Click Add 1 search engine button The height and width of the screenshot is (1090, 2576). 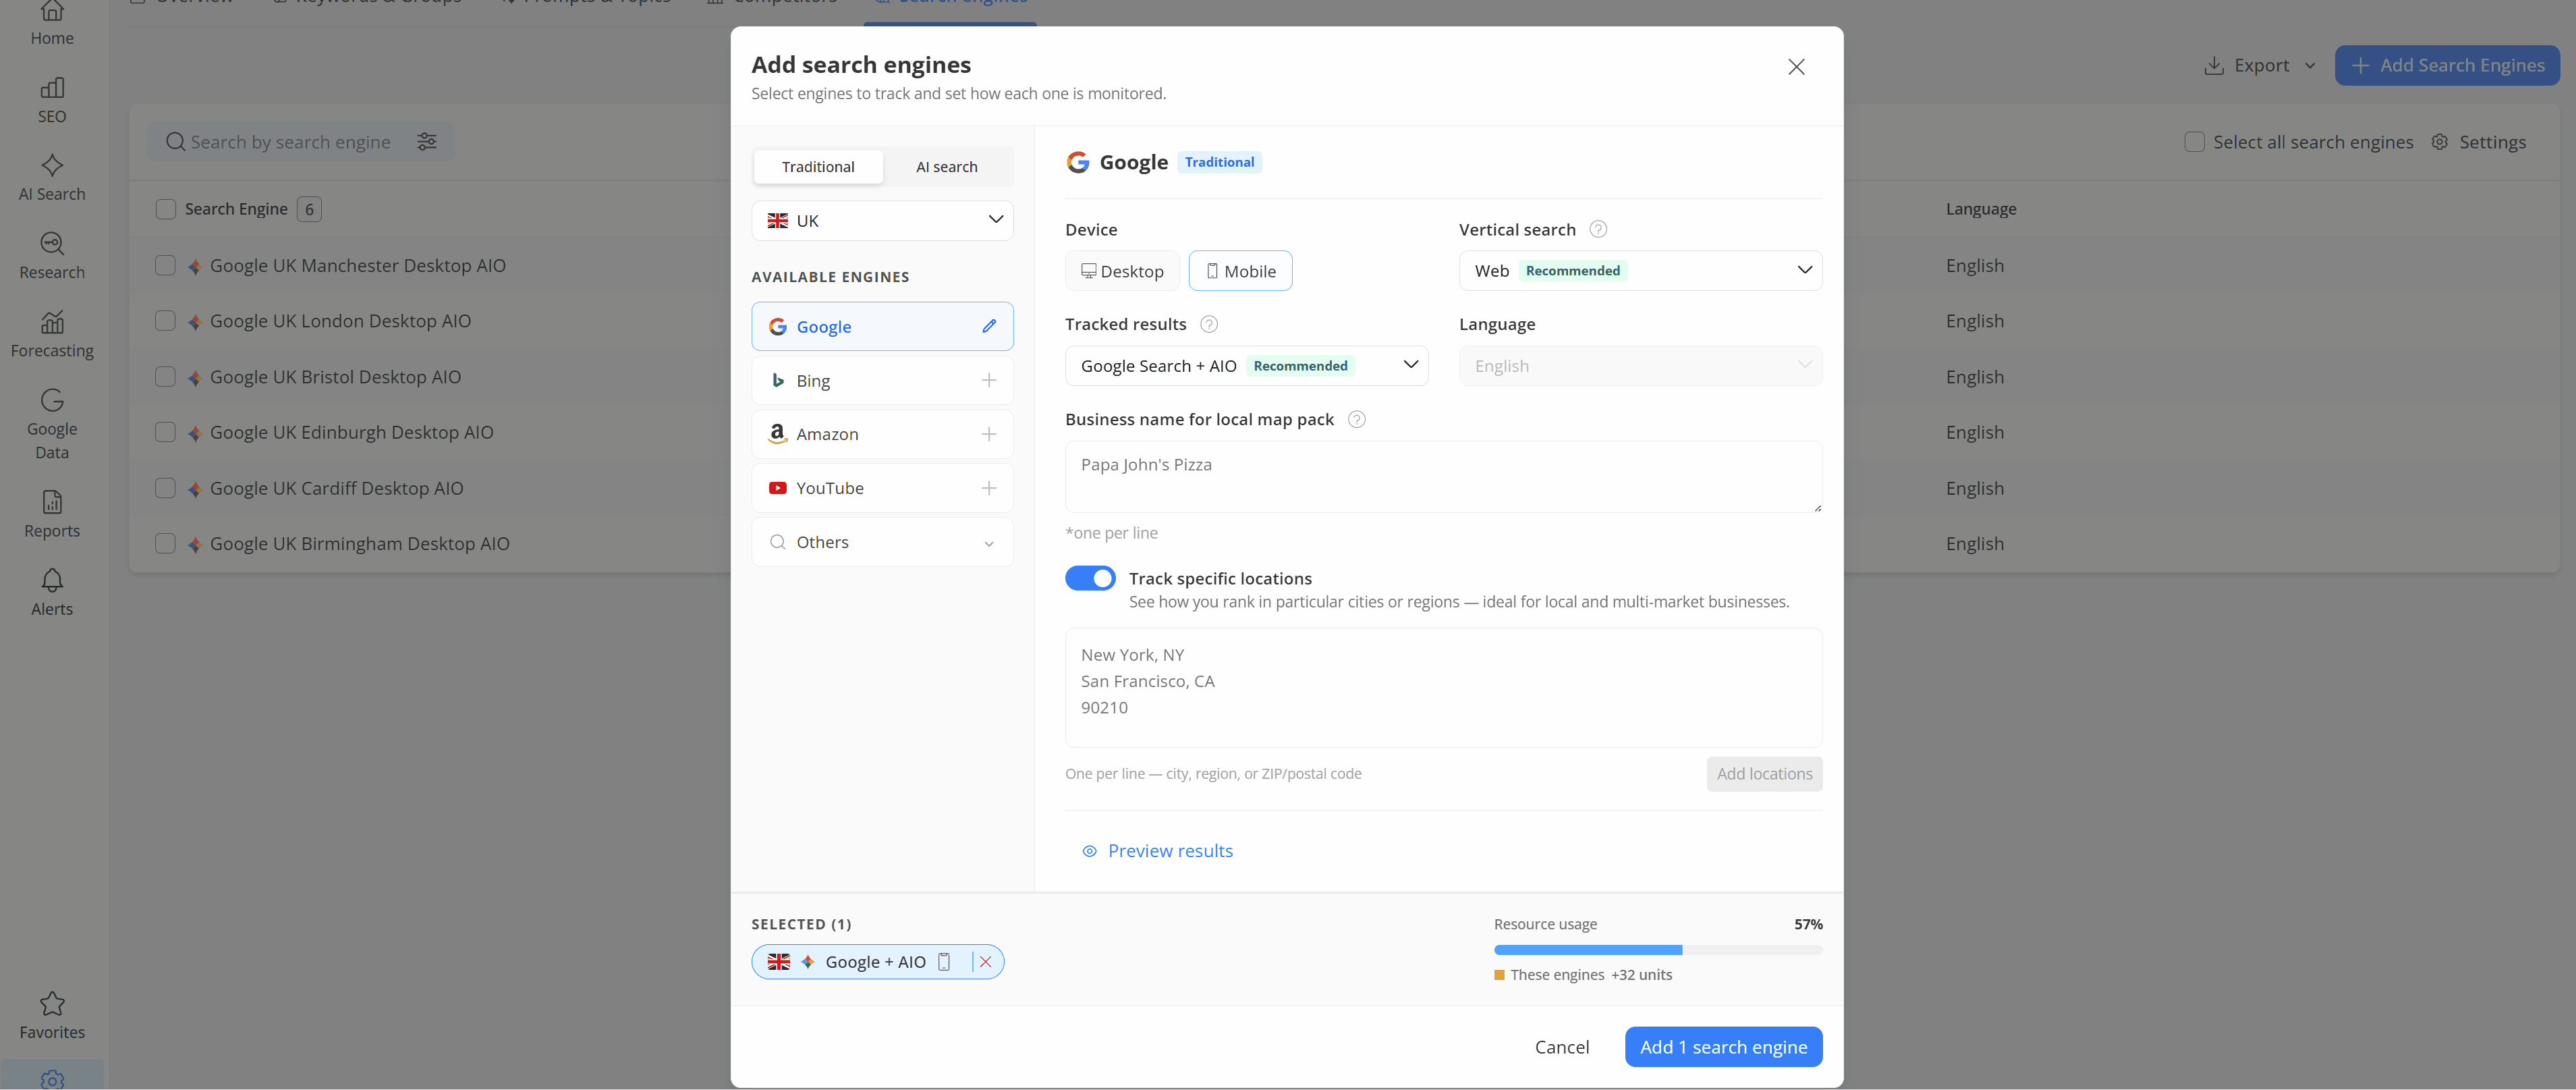pos(1723,1047)
